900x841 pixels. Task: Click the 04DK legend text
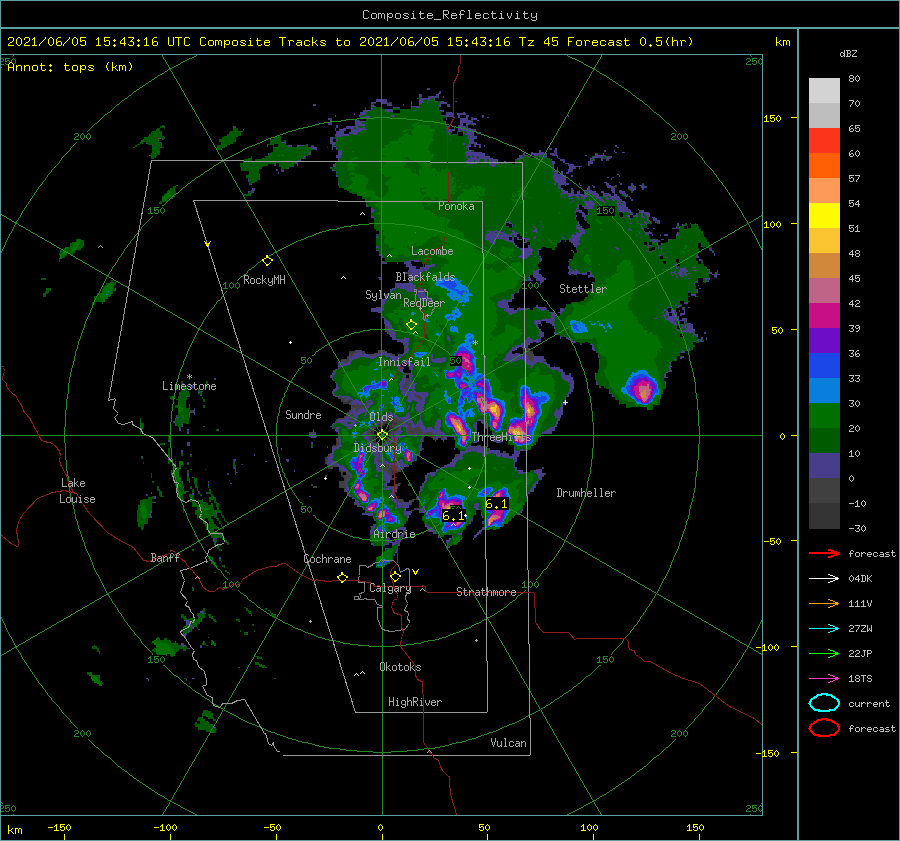pos(860,579)
